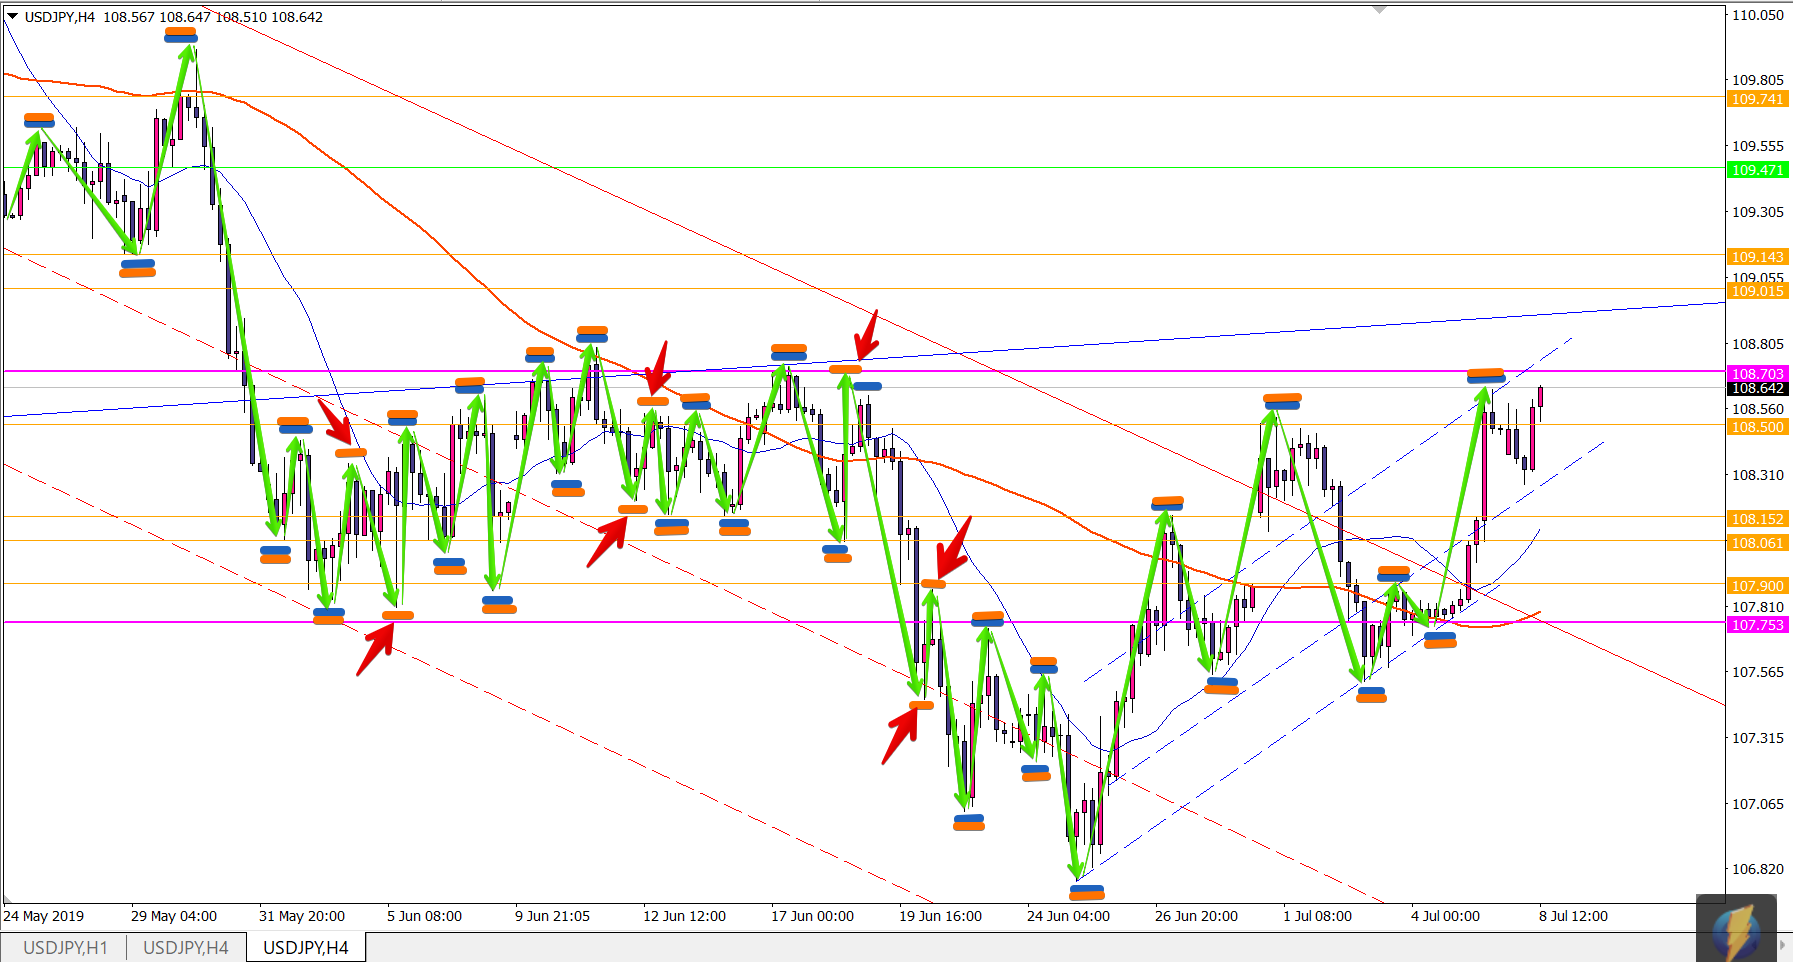
Task: Click the orange 109.015 price label
Action: (1757, 291)
